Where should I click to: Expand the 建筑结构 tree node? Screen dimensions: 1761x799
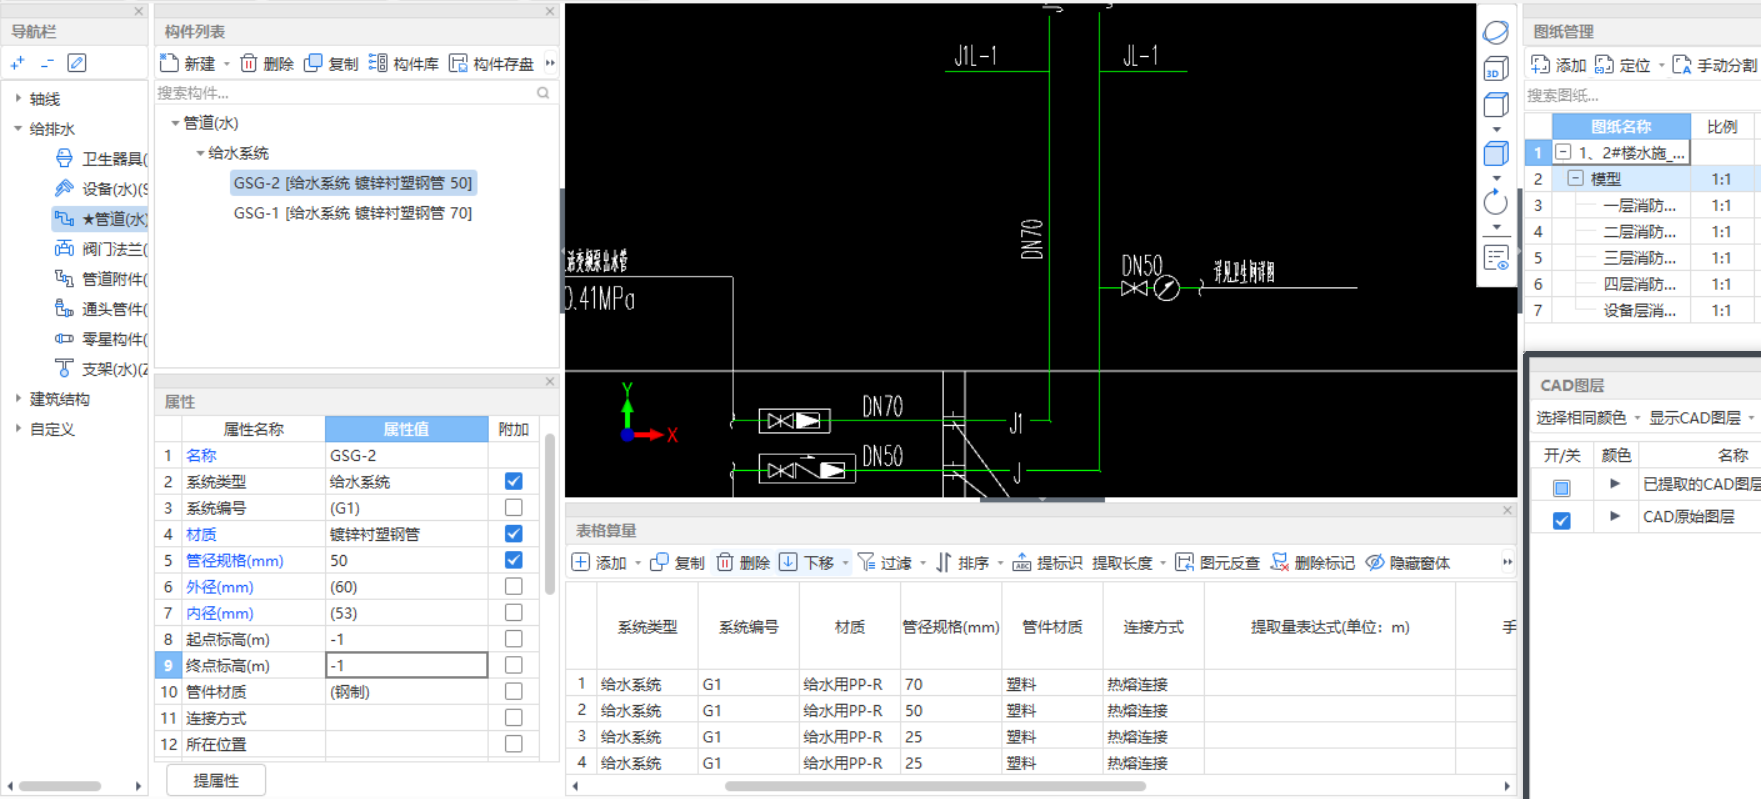pyautogui.click(x=18, y=398)
